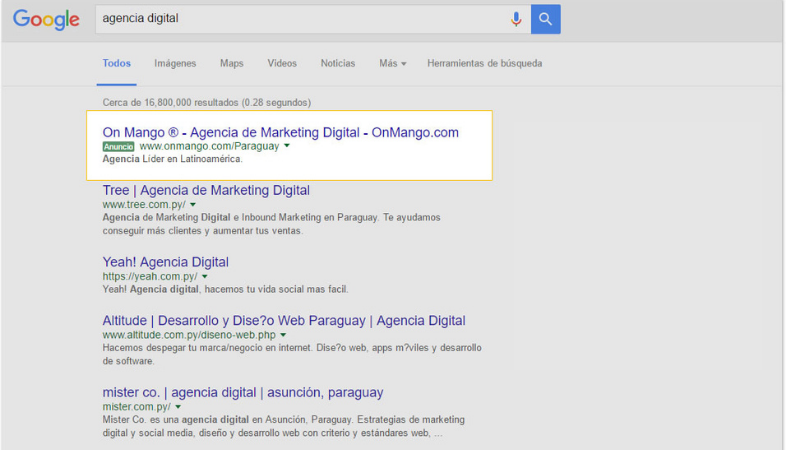Click the www.altitude.com.py/diseno-web.php URL
This screenshot has width=786, height=450.
pos(189,335)
